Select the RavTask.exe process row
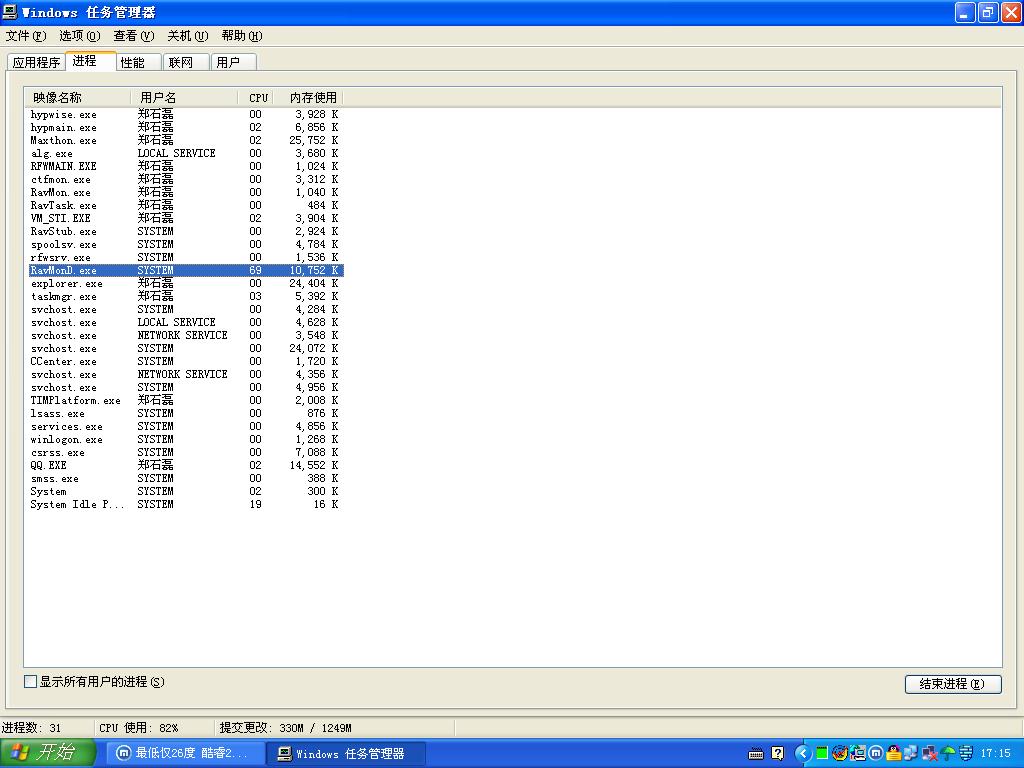 coord(185,206)
